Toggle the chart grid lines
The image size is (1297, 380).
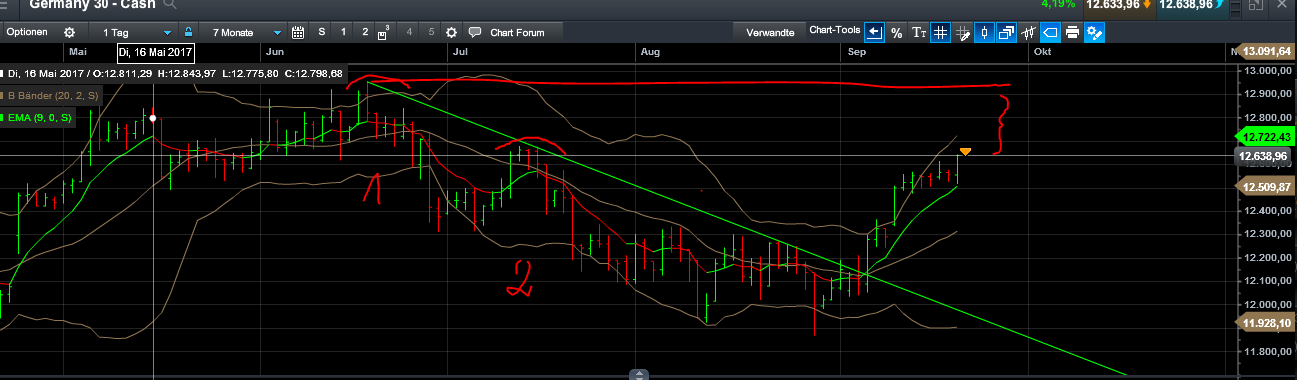pyautogui.click(x=940, y=32)
